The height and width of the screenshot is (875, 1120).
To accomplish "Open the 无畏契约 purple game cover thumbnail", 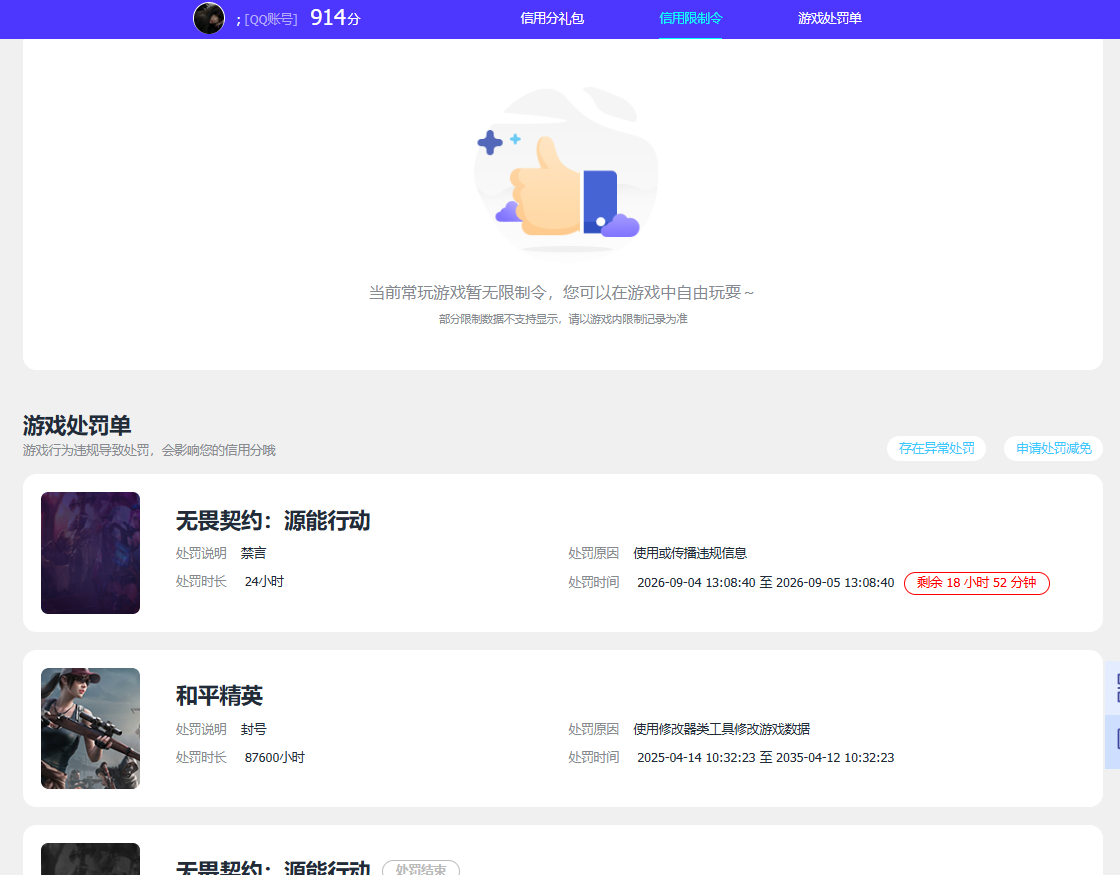I will pyautogui.click(x=91, y=553).
